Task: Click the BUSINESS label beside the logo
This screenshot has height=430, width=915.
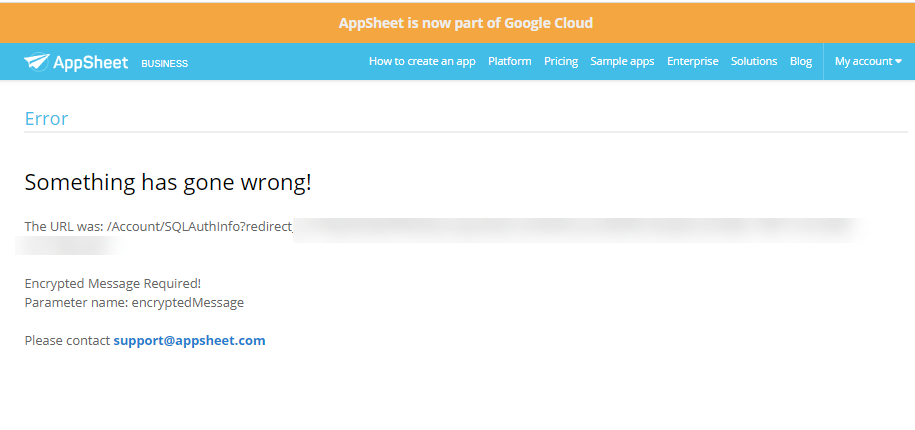Action: click(165, 64)
